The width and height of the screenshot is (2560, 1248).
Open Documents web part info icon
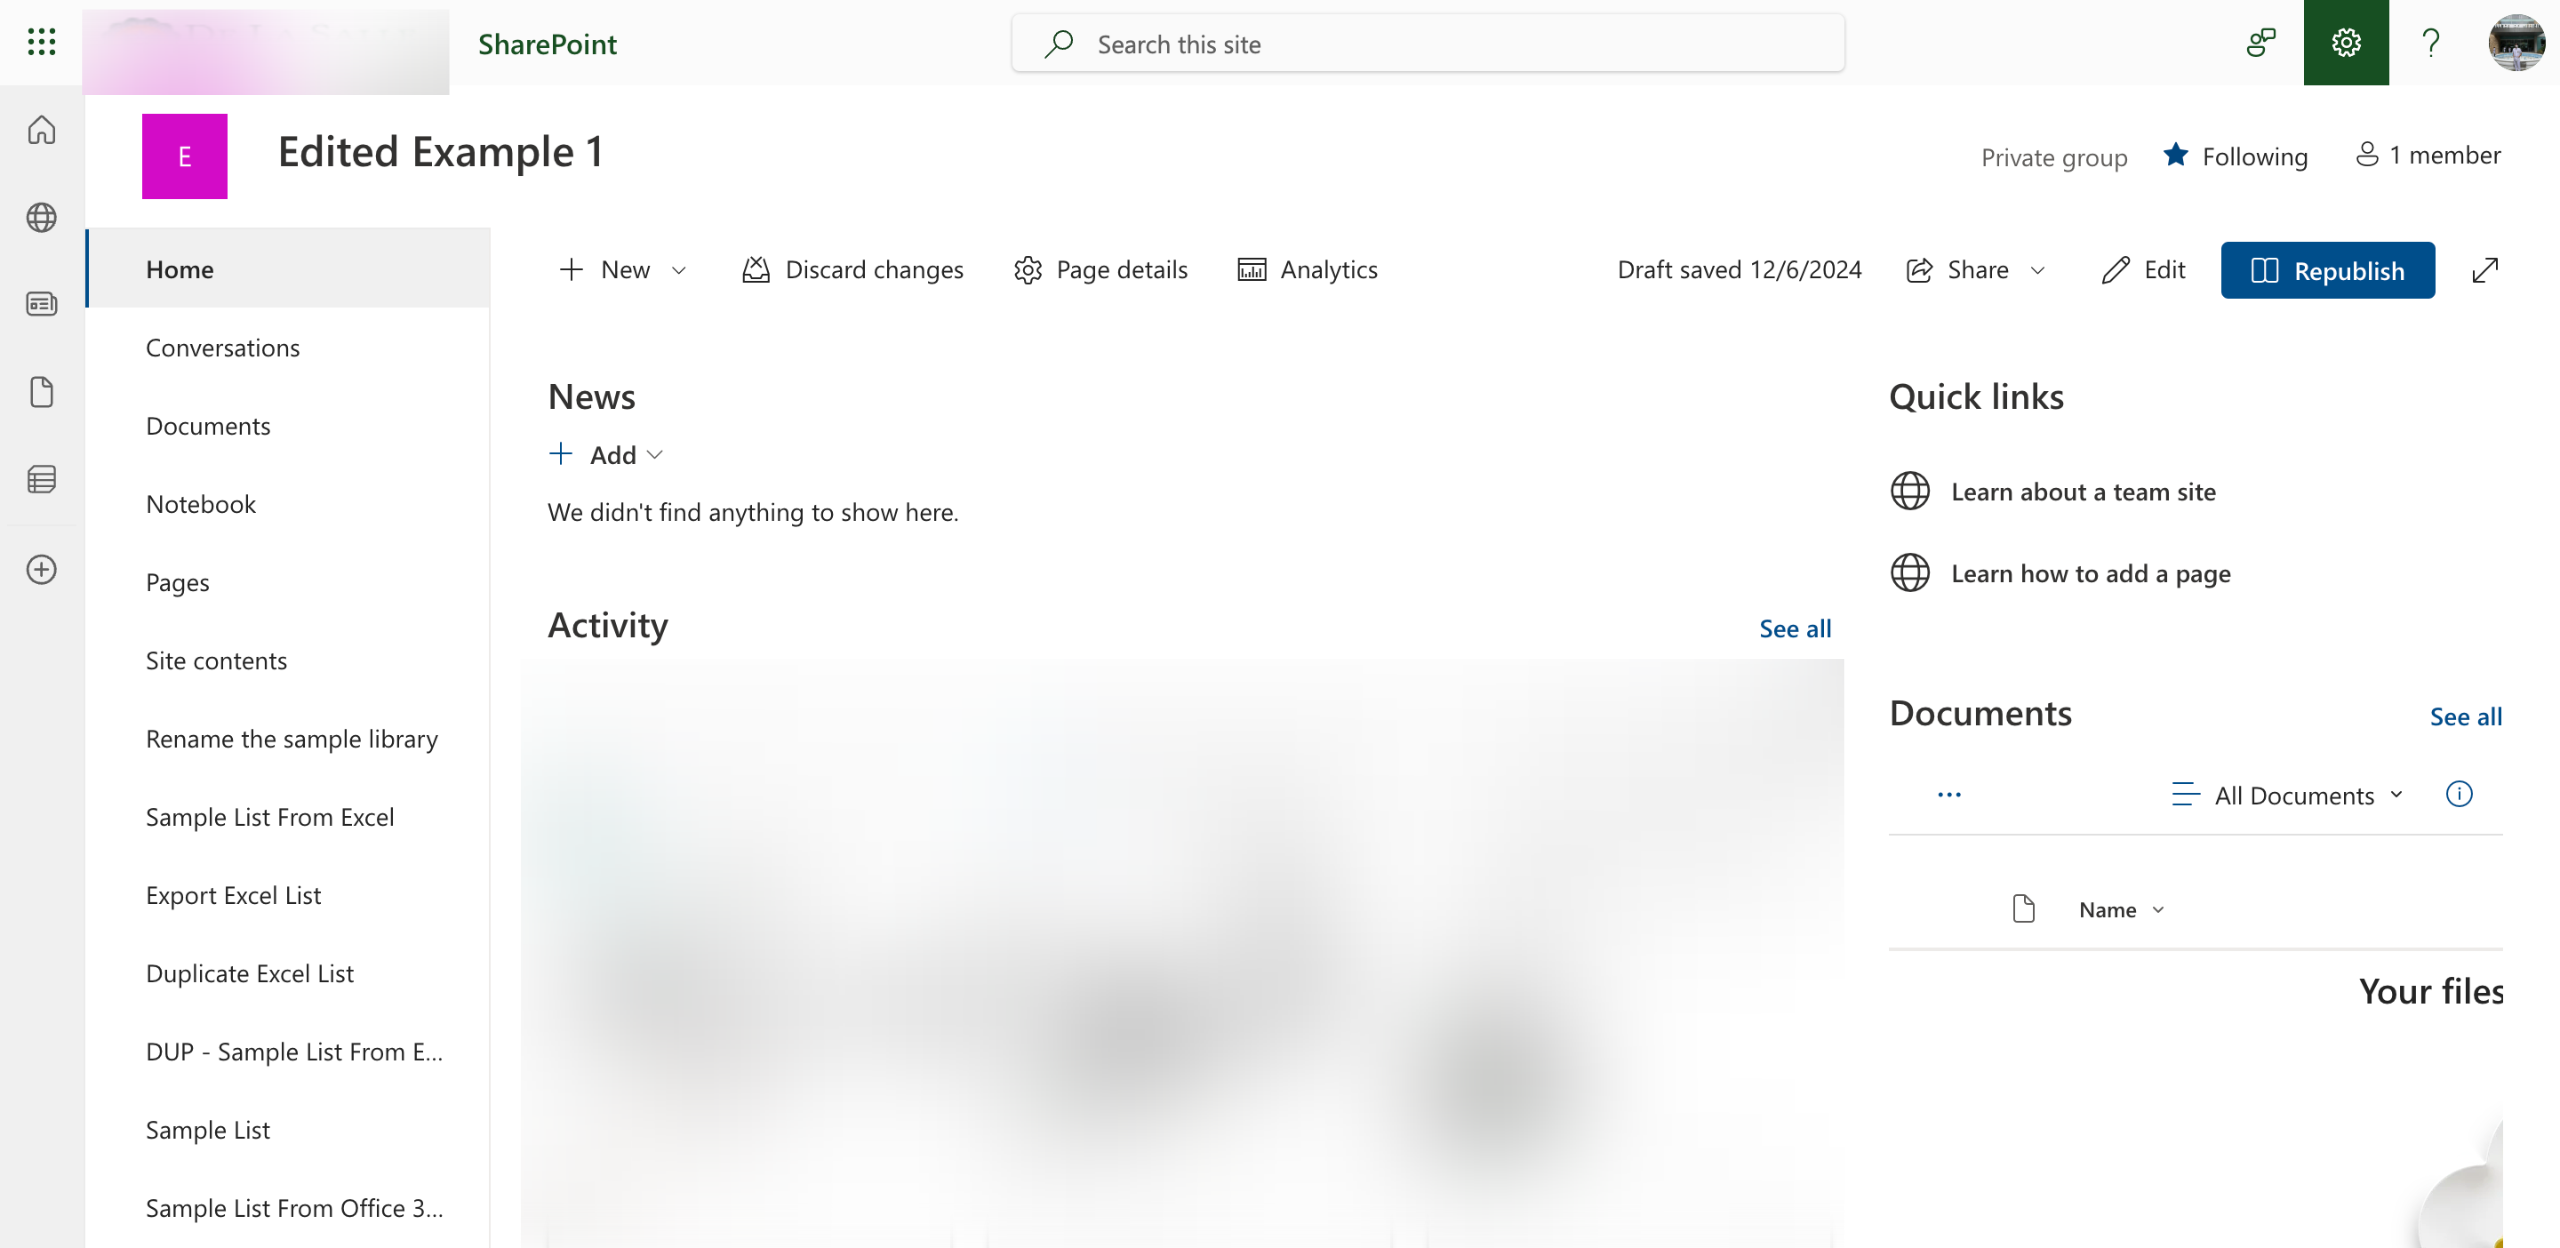[x=2459, y=794]
